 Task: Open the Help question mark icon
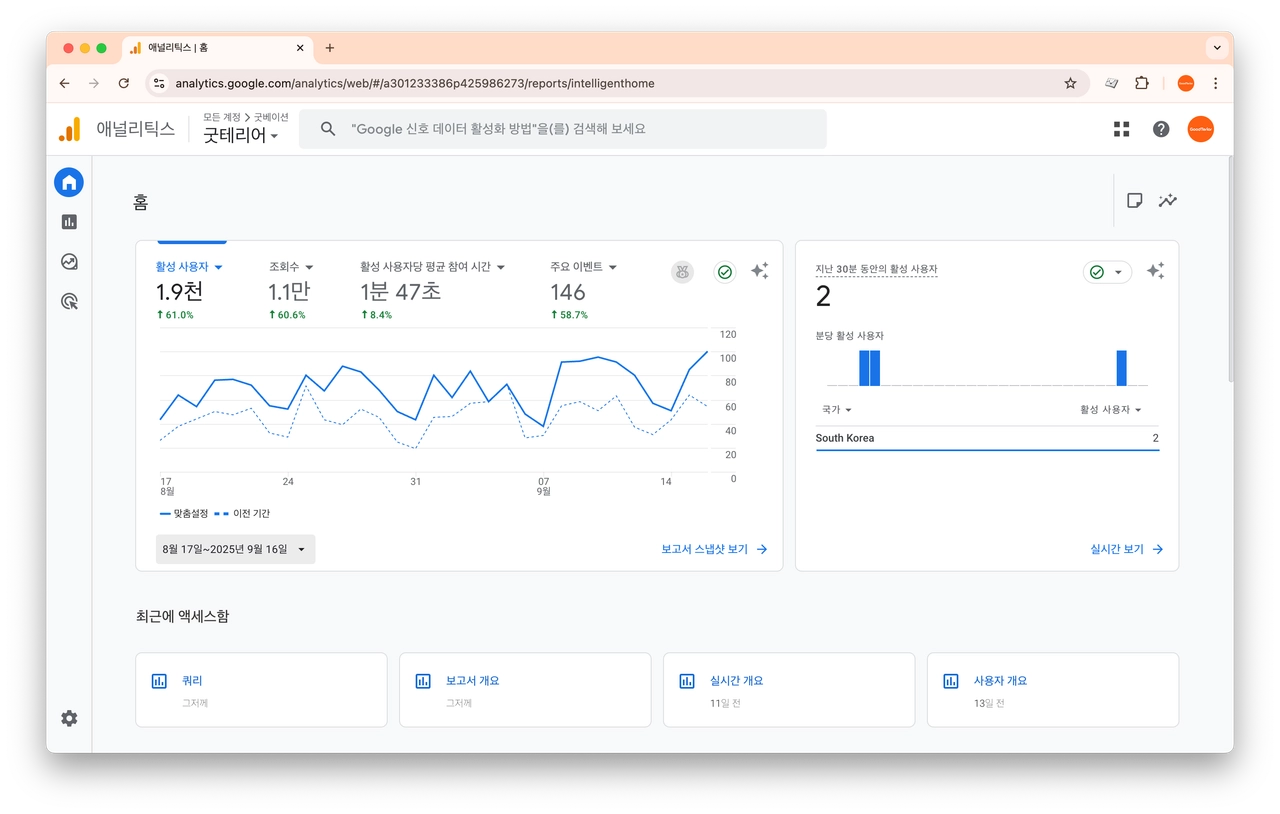pos(1160,129)
